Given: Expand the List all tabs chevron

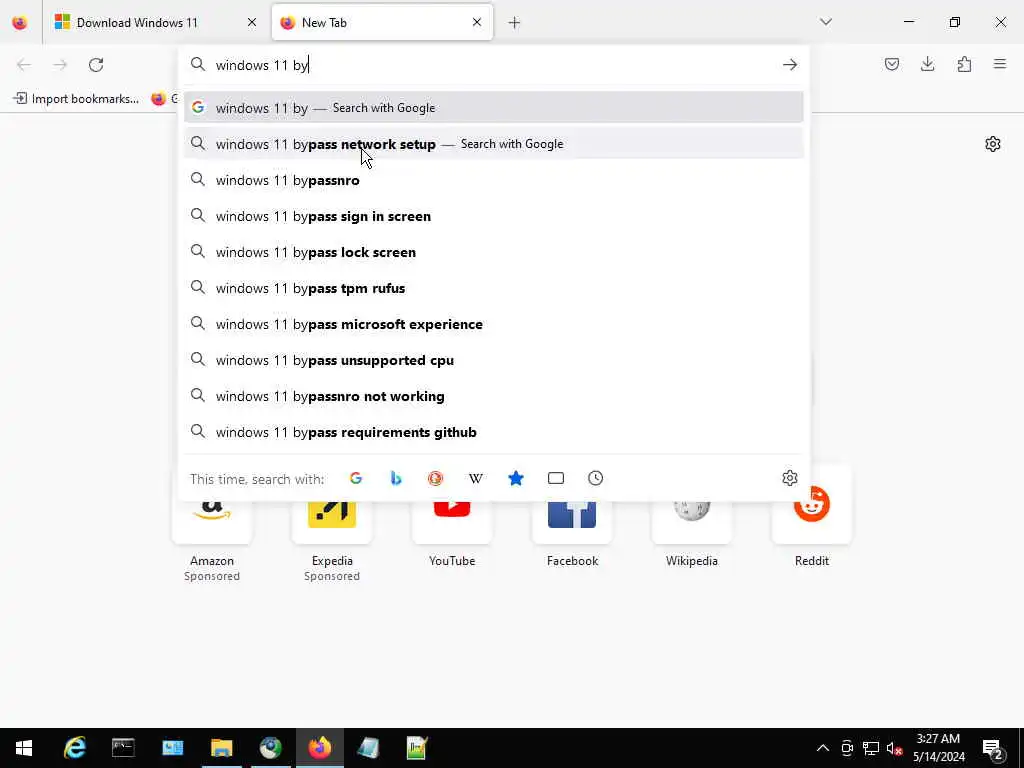Looking at the screenshot, I should 826,22.
